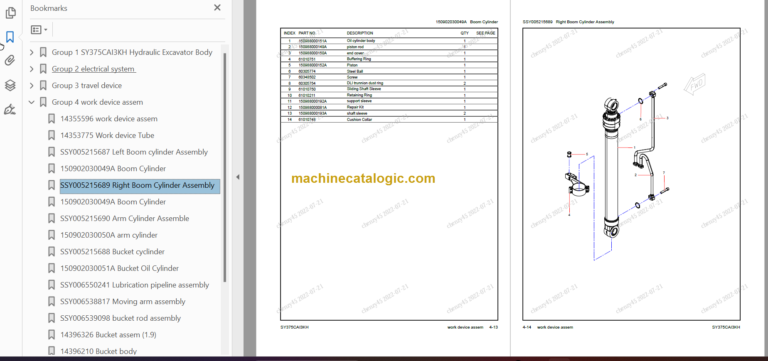Click the DESCRIPTION column header in parts table

click(360, 33)
